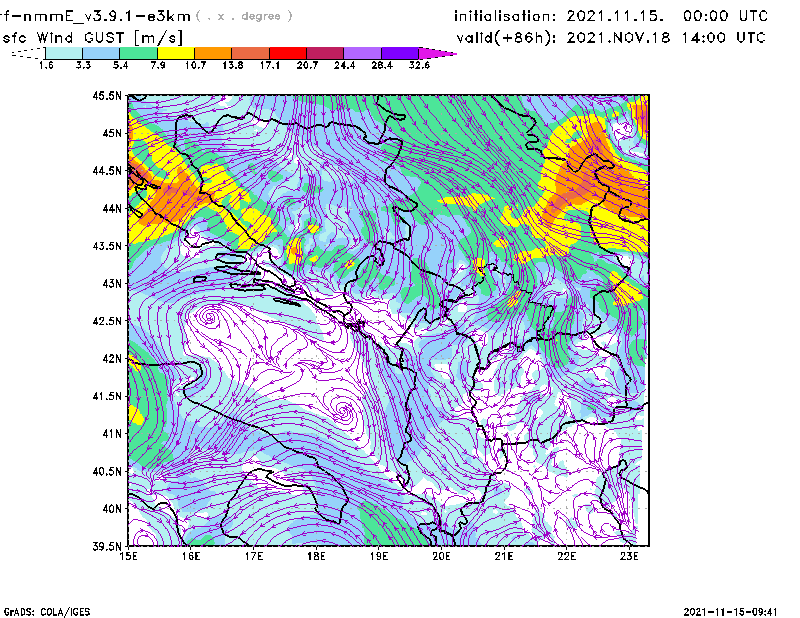Click the 41N latitude label

click(x=112, y=434)
